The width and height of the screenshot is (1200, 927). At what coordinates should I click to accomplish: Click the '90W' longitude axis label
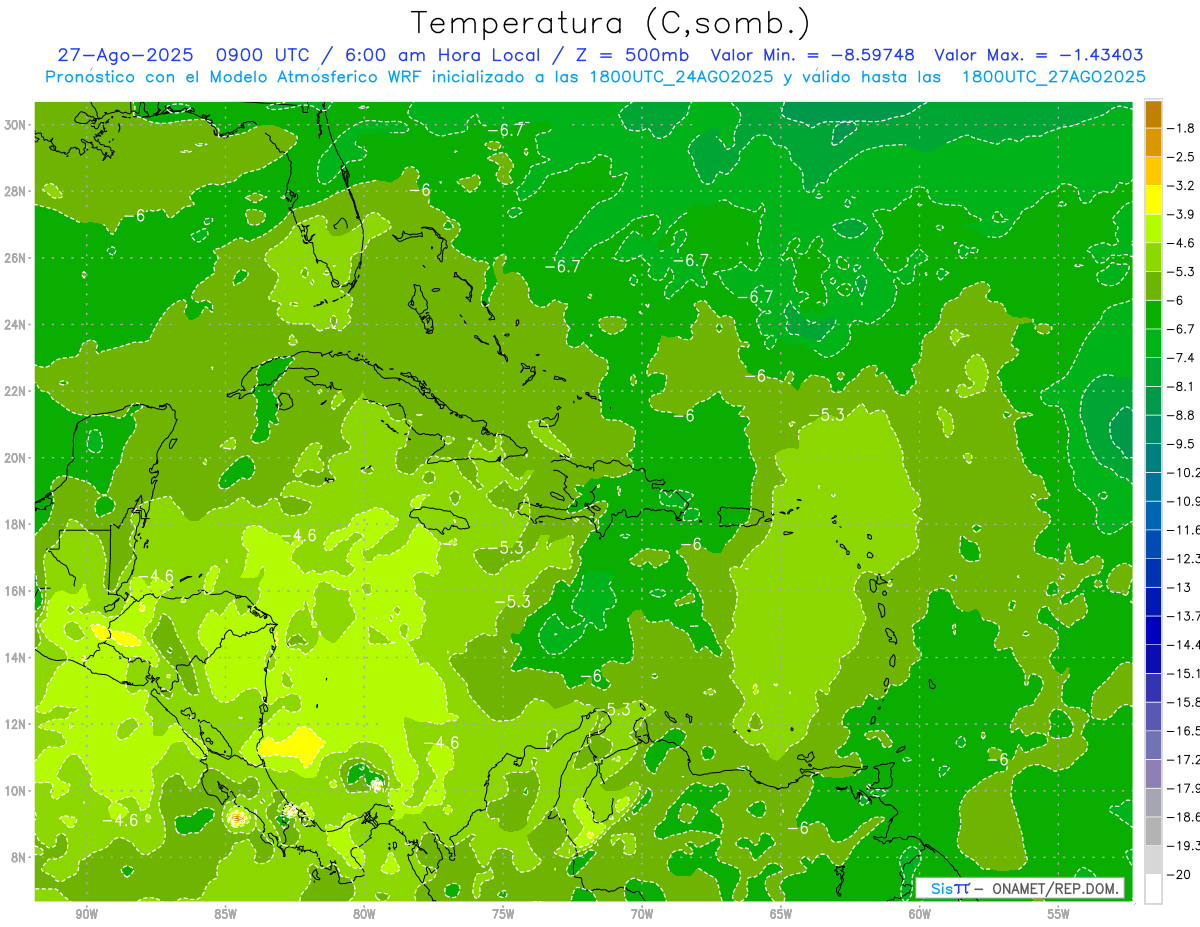tap(86, 914)
